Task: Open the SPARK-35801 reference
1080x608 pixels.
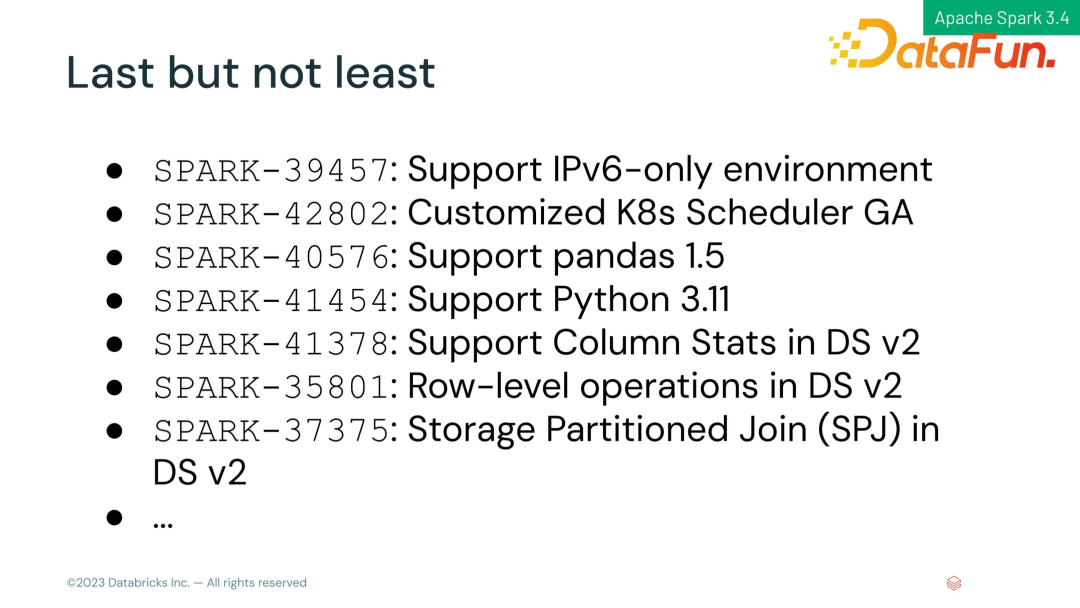Action: [271, 388]
